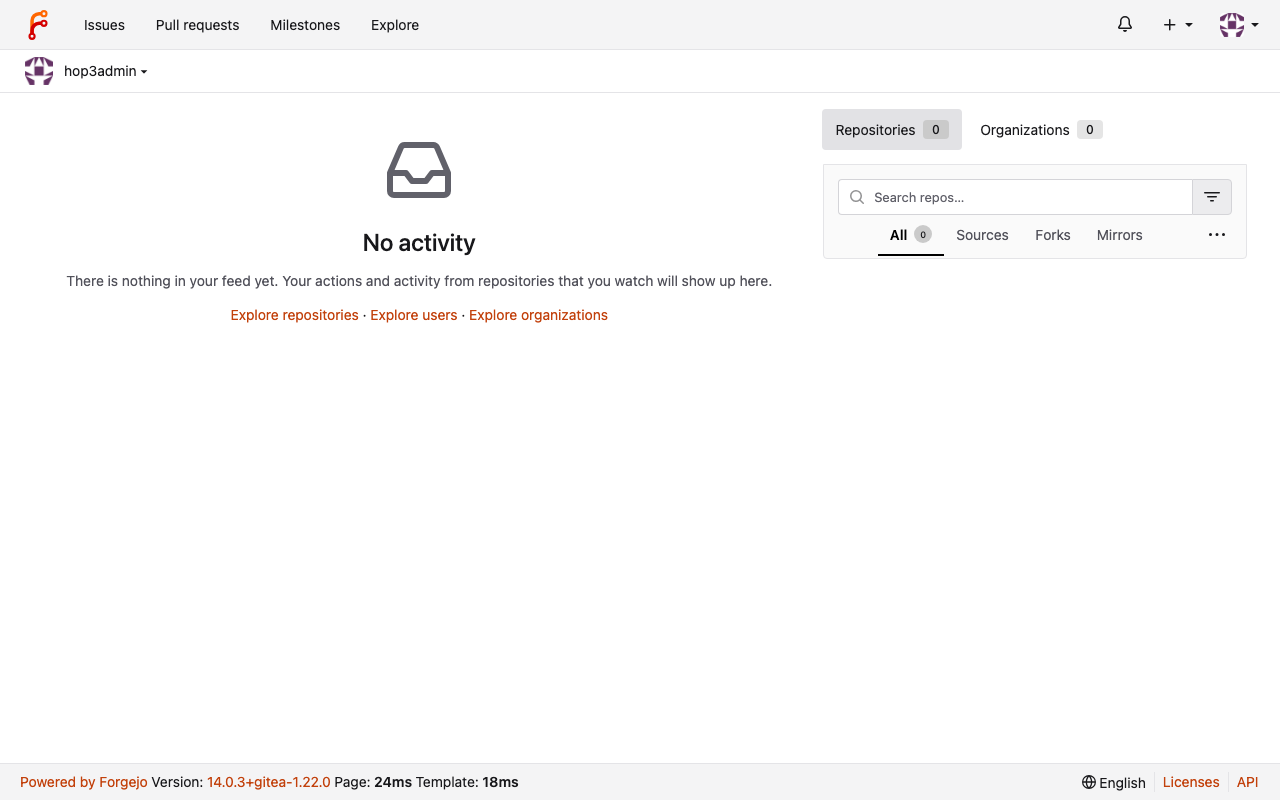Open the plus create menu
1280x800 pixels.
(1178, 25)
